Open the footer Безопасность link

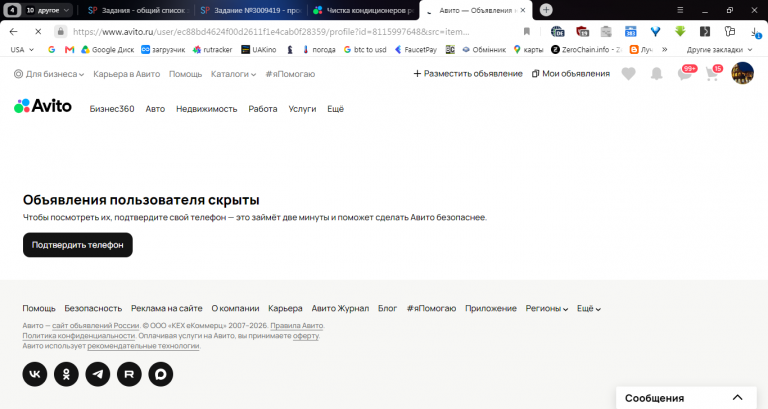(x=93, y=308)
